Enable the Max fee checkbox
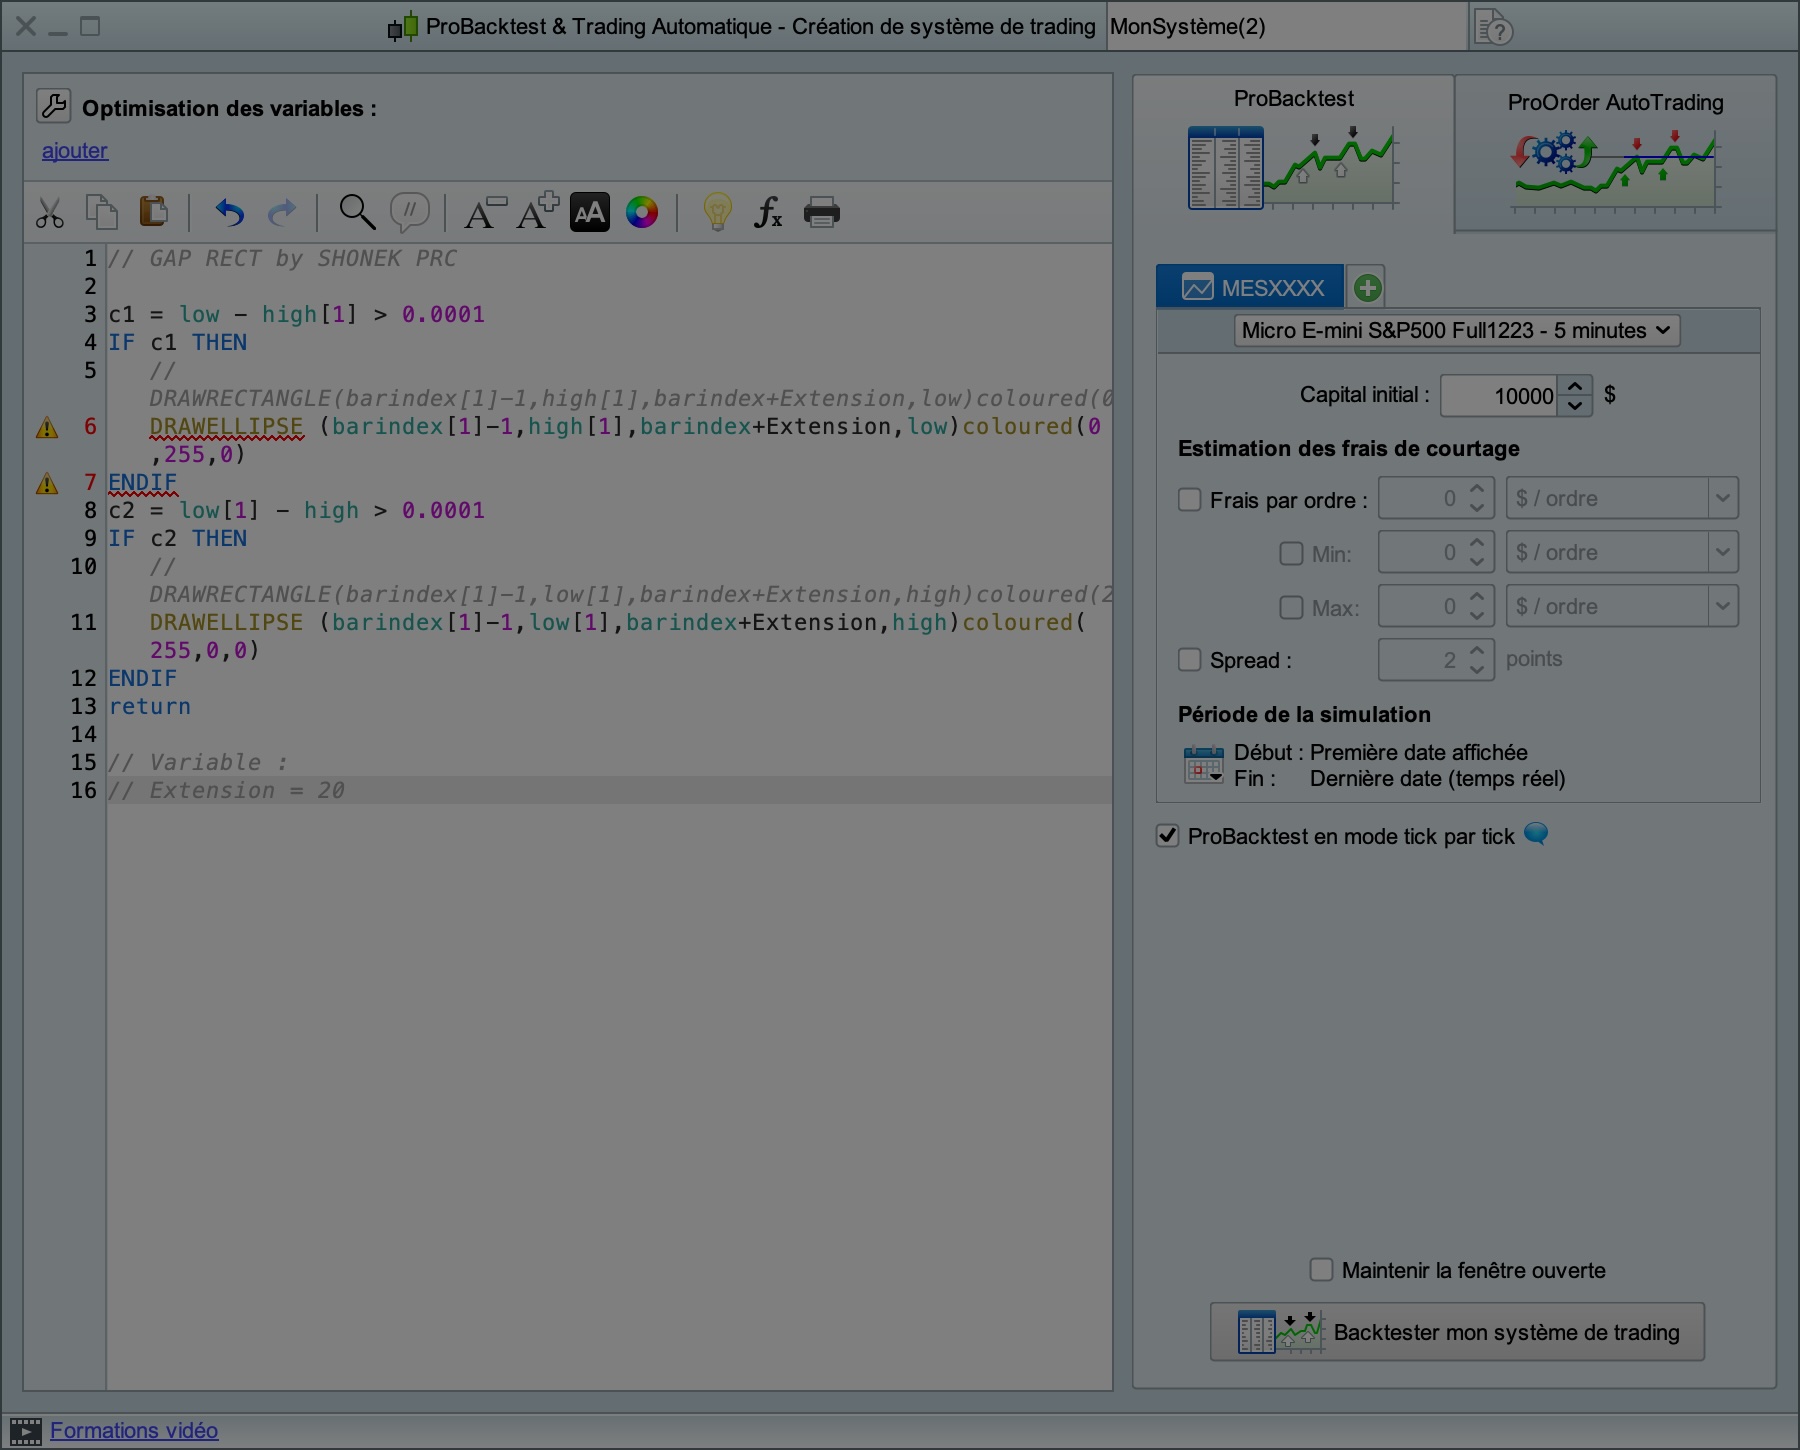This screenshot has height=1450, width=1800. tap(1292, 607)
